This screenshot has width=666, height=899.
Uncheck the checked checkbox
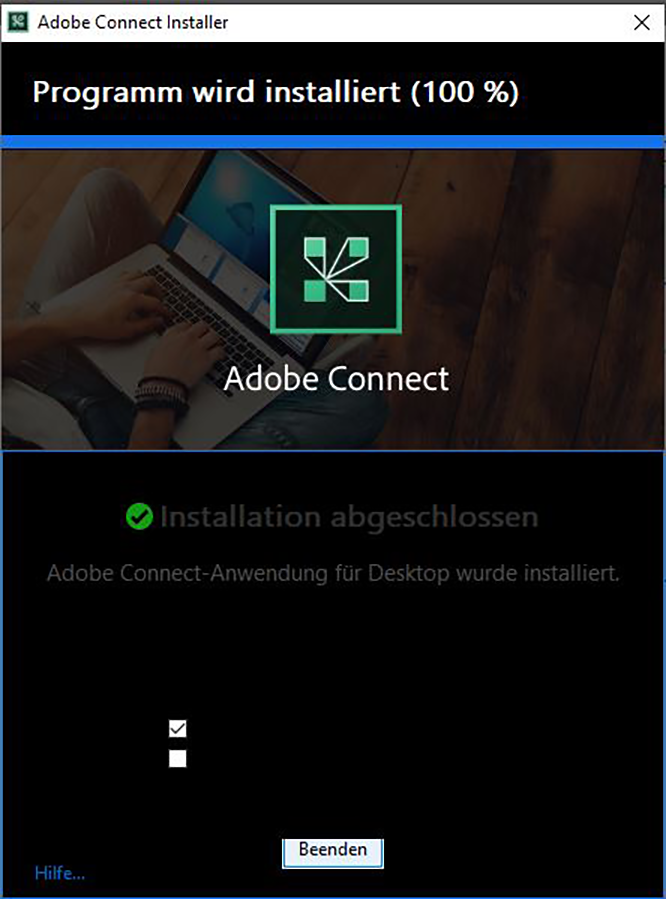[178, 729]
